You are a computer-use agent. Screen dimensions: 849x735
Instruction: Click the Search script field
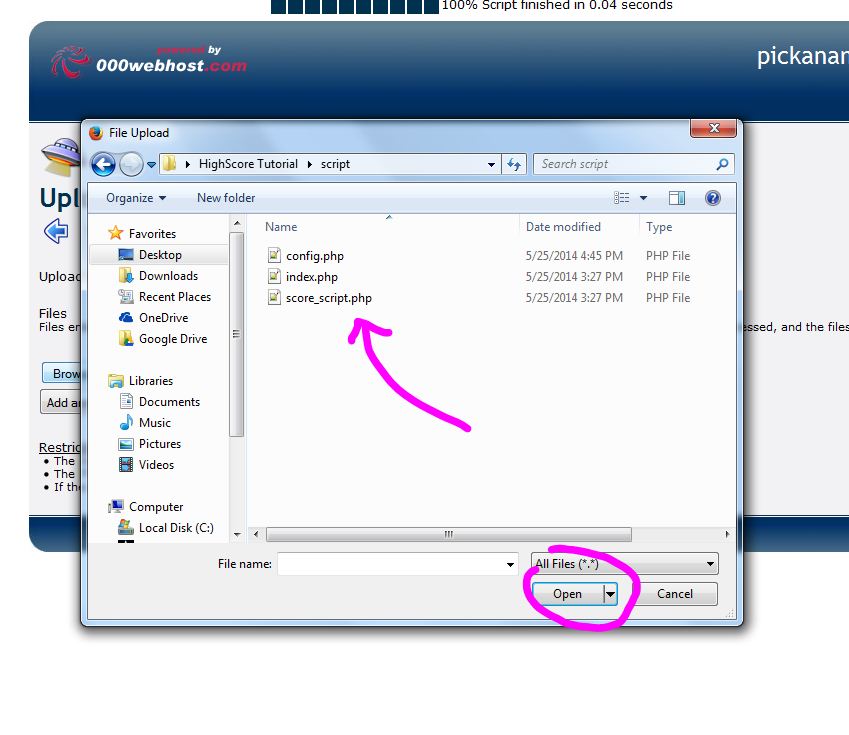(625, 164)
